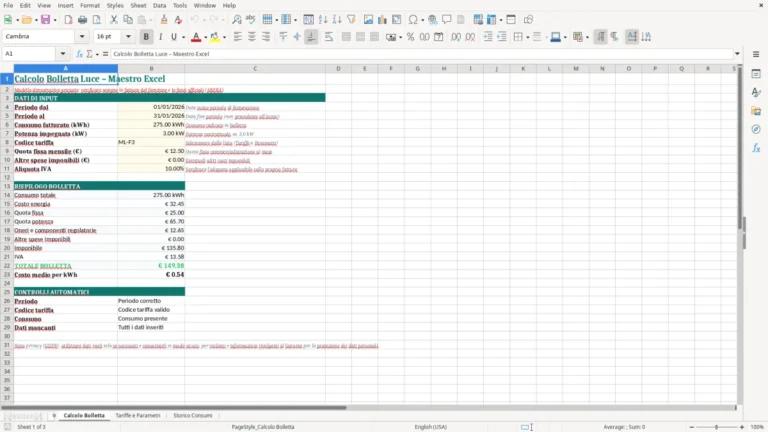Expand the Name Box dropdown

click(x=63, y=54)
